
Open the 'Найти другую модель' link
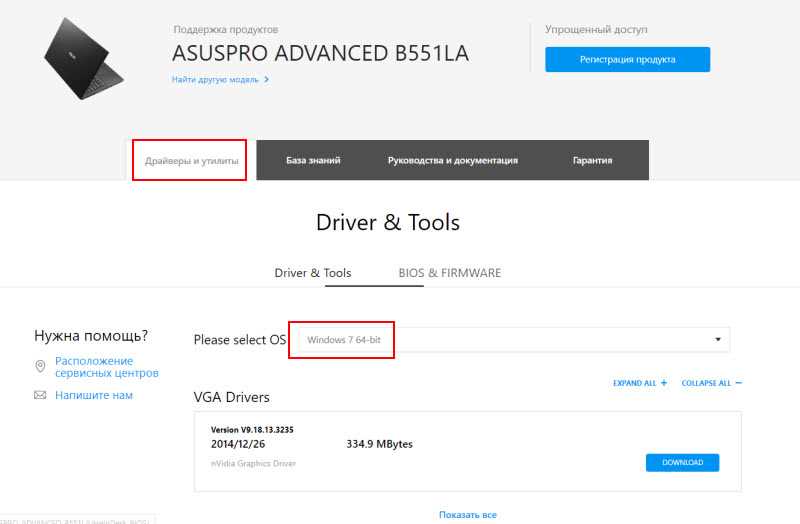click(x=215, y=80)
